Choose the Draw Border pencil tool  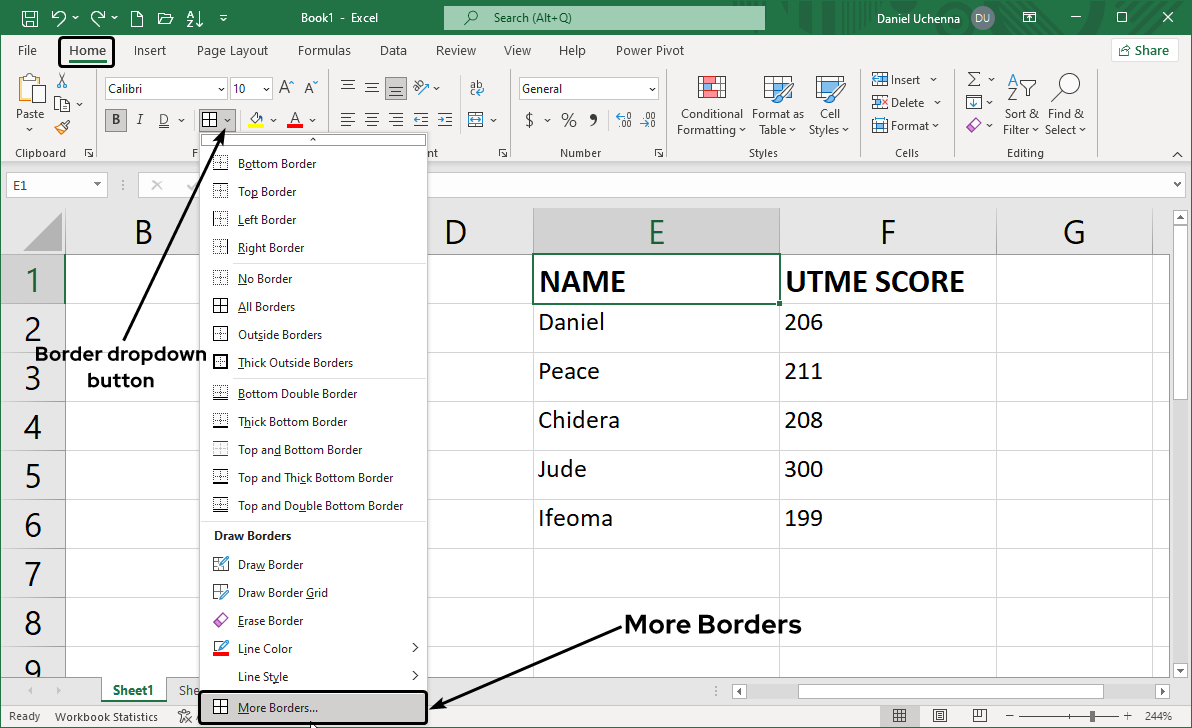pyautogui.click(x=270, y=565)
